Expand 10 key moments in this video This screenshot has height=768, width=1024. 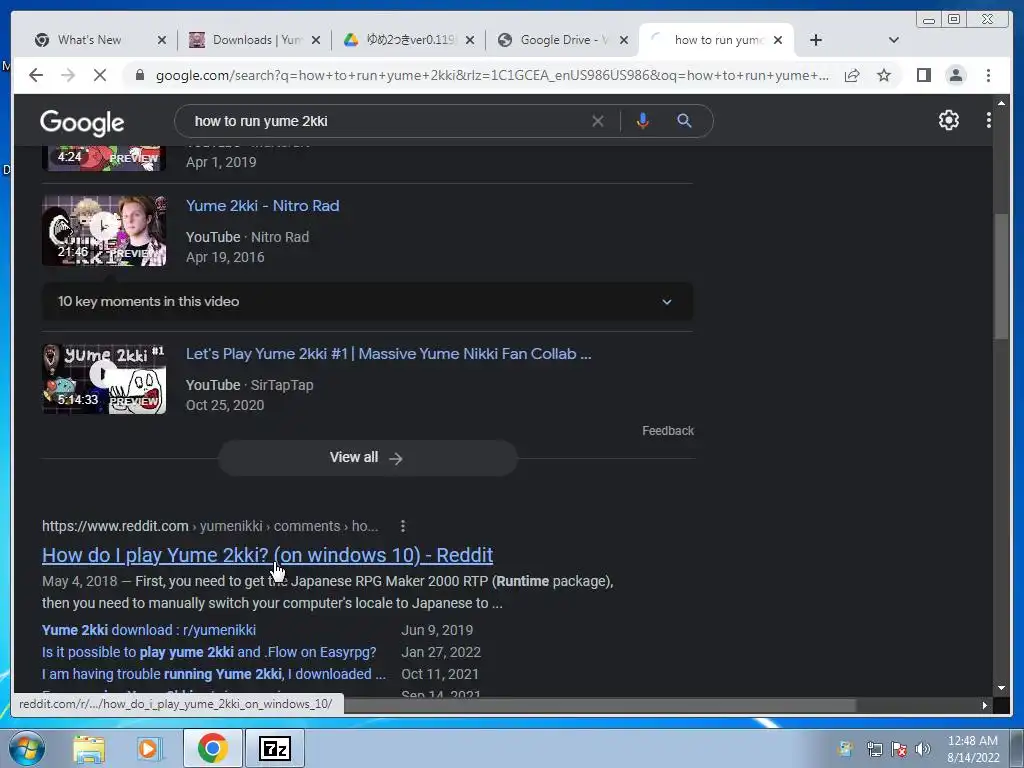coord(367,302)
